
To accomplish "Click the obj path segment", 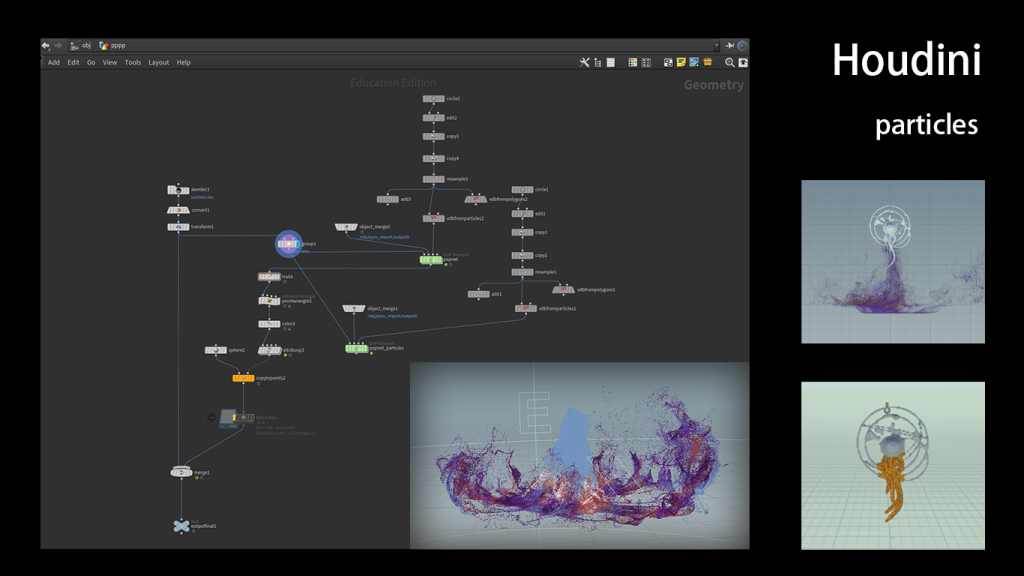I will [81, 46].
